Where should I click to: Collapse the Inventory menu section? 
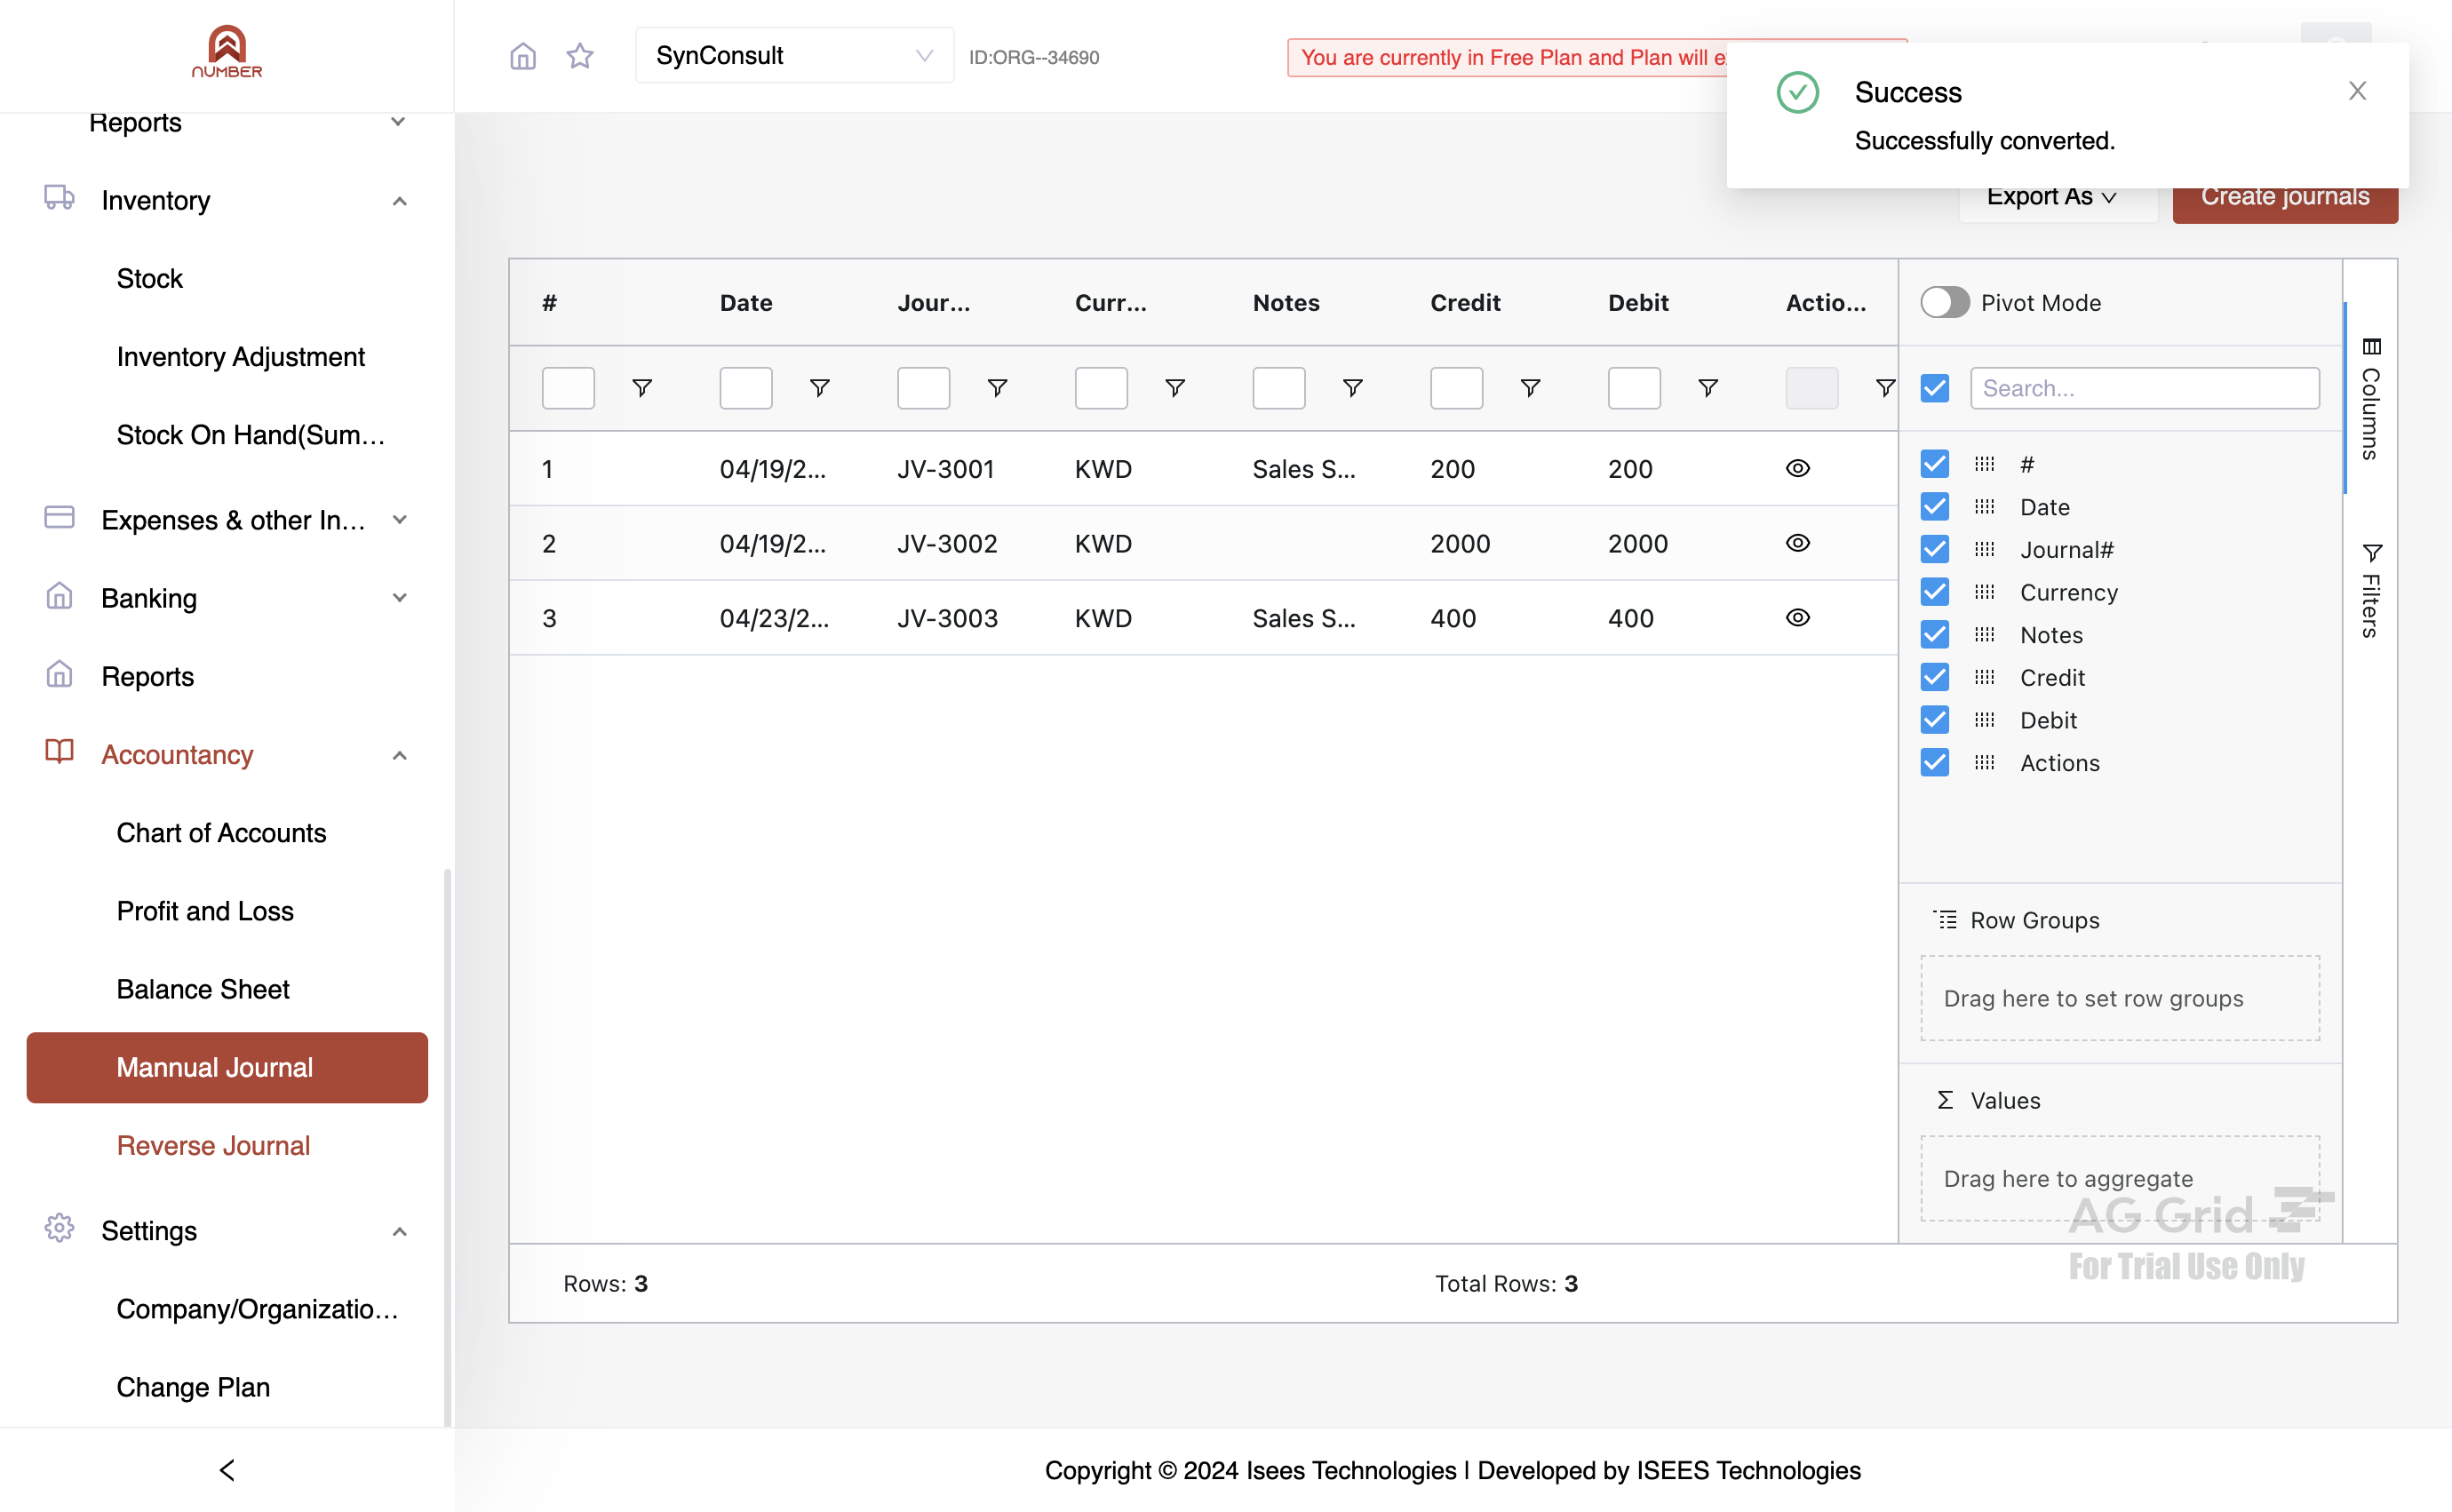(399, 201)
